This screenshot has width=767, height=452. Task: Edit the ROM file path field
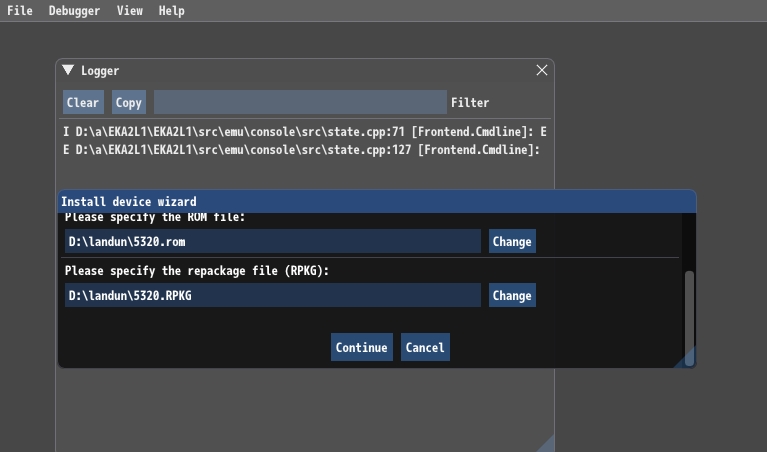pyautogui.click(x=273, y=241)
